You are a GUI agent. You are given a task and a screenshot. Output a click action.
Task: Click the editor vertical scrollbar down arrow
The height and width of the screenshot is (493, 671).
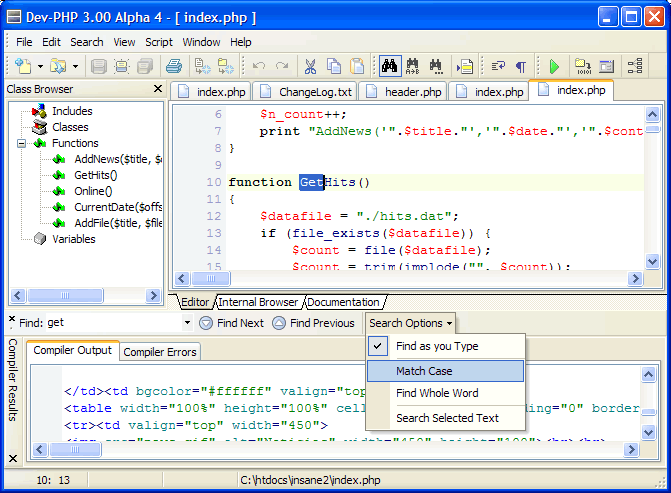coord(652,261)
